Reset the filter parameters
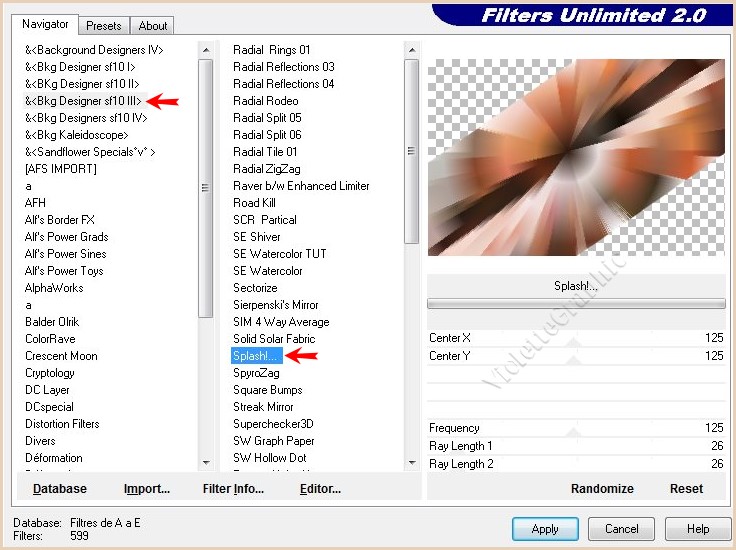 (686, 489)
